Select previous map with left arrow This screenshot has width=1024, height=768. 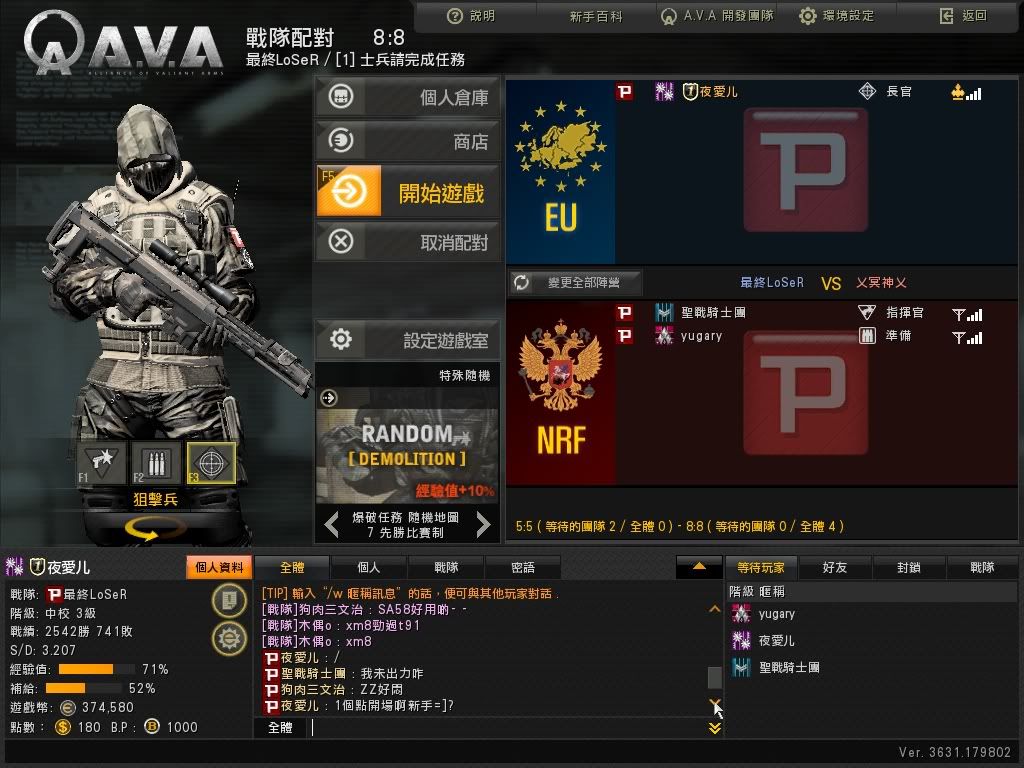tap(332, 524)
